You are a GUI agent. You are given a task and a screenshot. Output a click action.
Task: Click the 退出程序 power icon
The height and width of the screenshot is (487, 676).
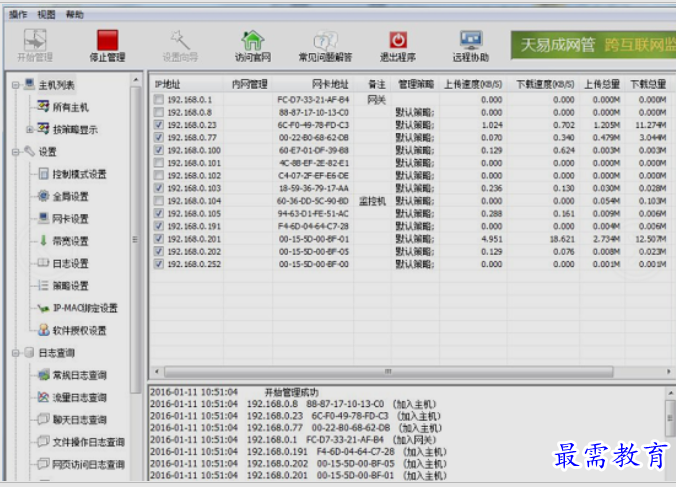(x=397, y=40)
